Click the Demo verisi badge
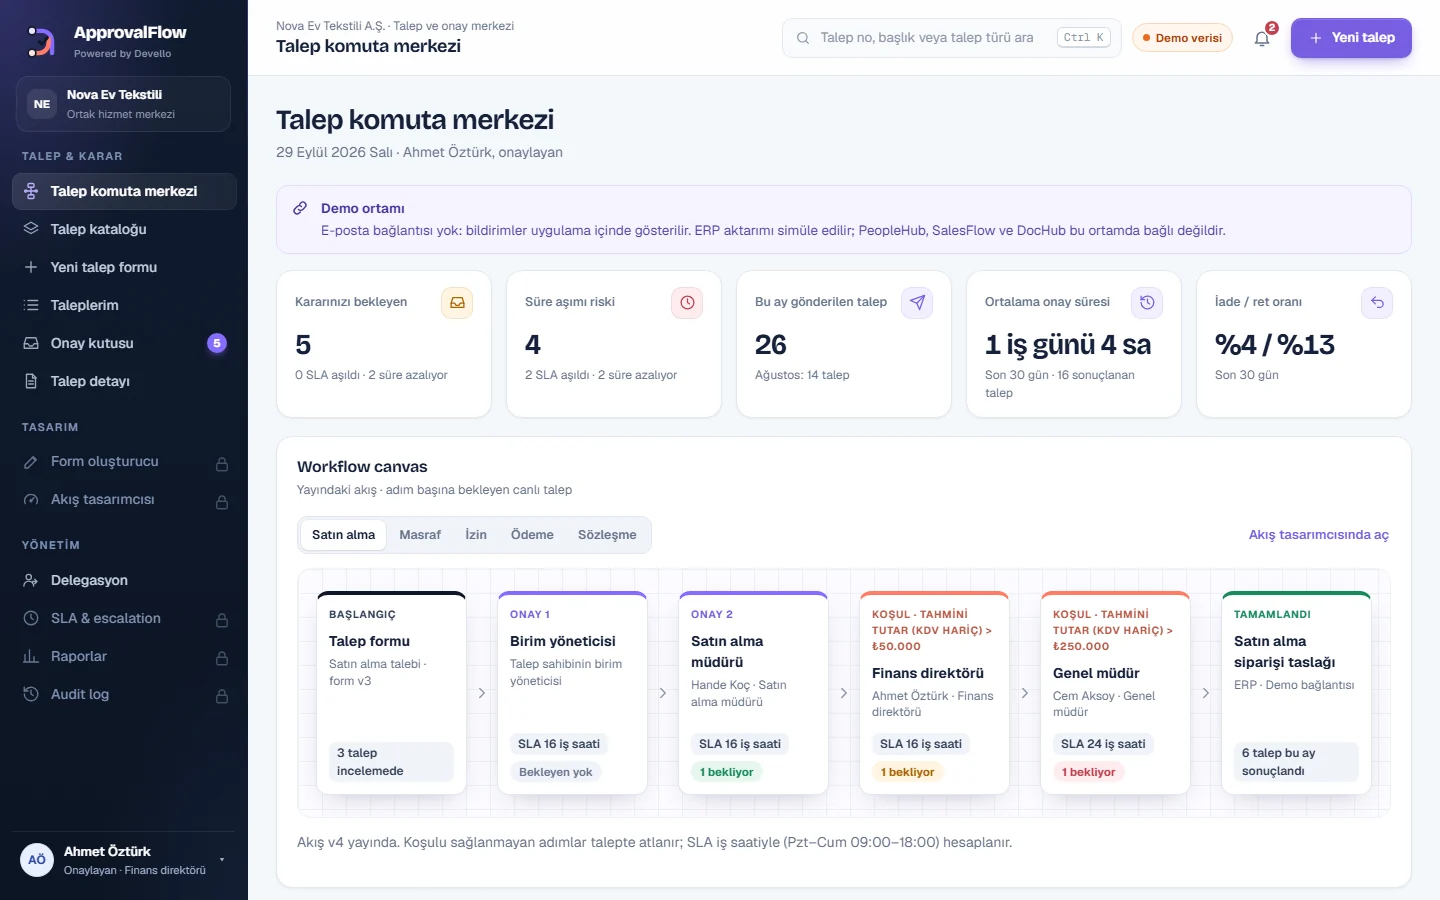This screenshot has height=900, width=1440. [x=1182, y=38]
